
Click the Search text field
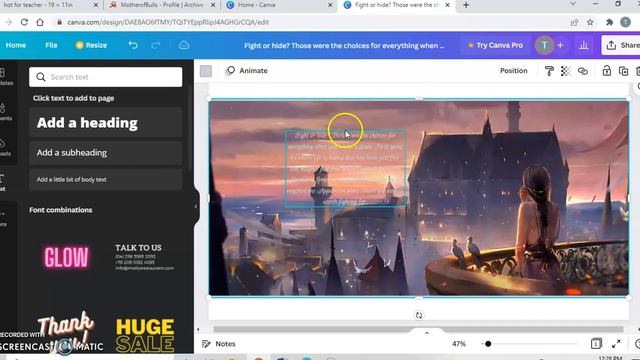[x=106, y=77]
